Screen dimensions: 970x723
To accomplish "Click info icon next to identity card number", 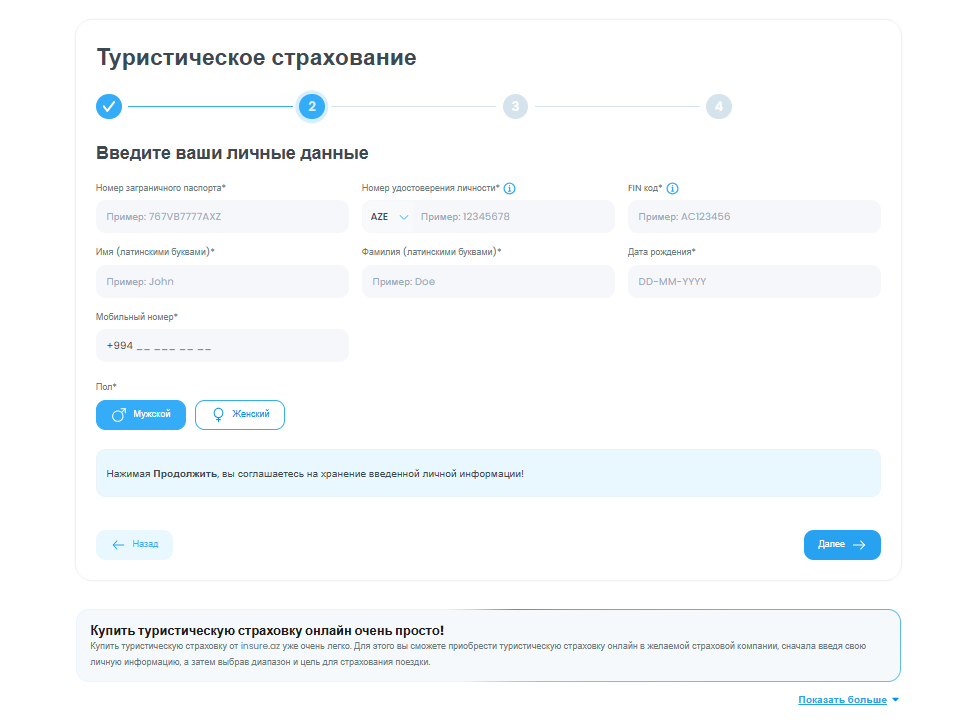I will [510, 188].
